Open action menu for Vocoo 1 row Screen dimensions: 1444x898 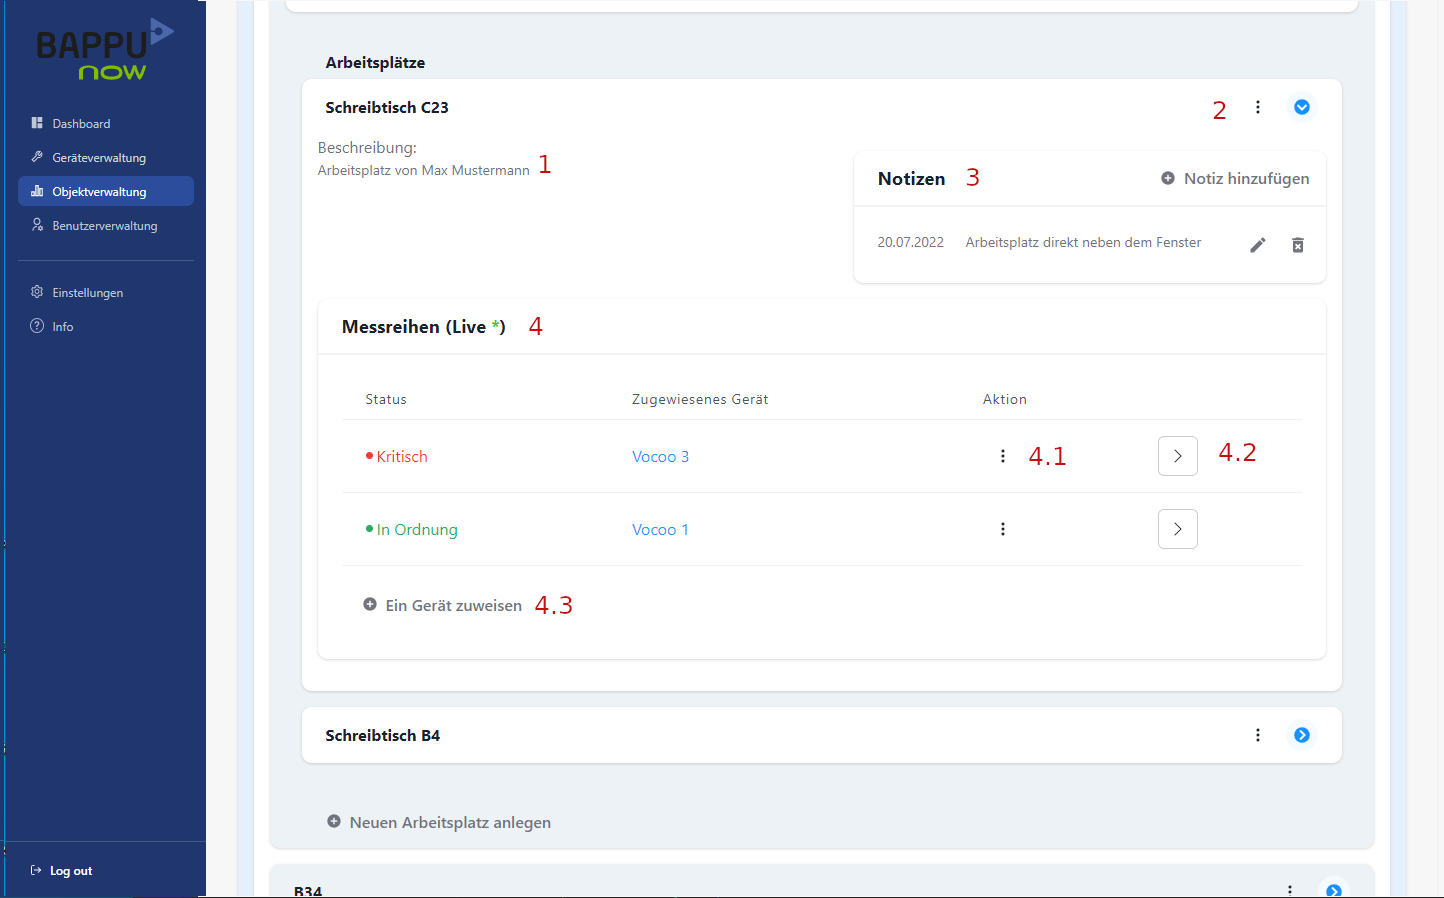point(1003,529)
